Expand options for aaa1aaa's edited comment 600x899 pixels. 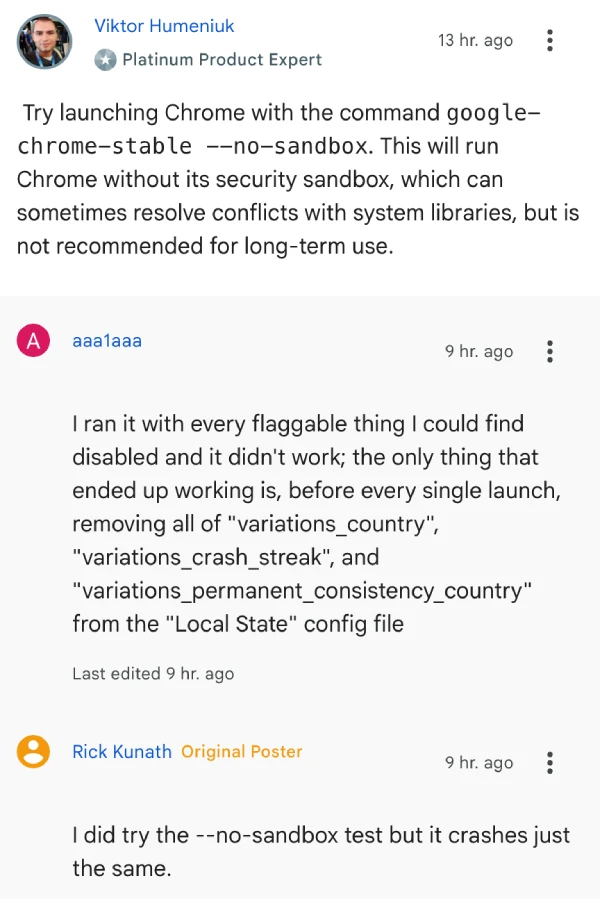coord(549,351)
